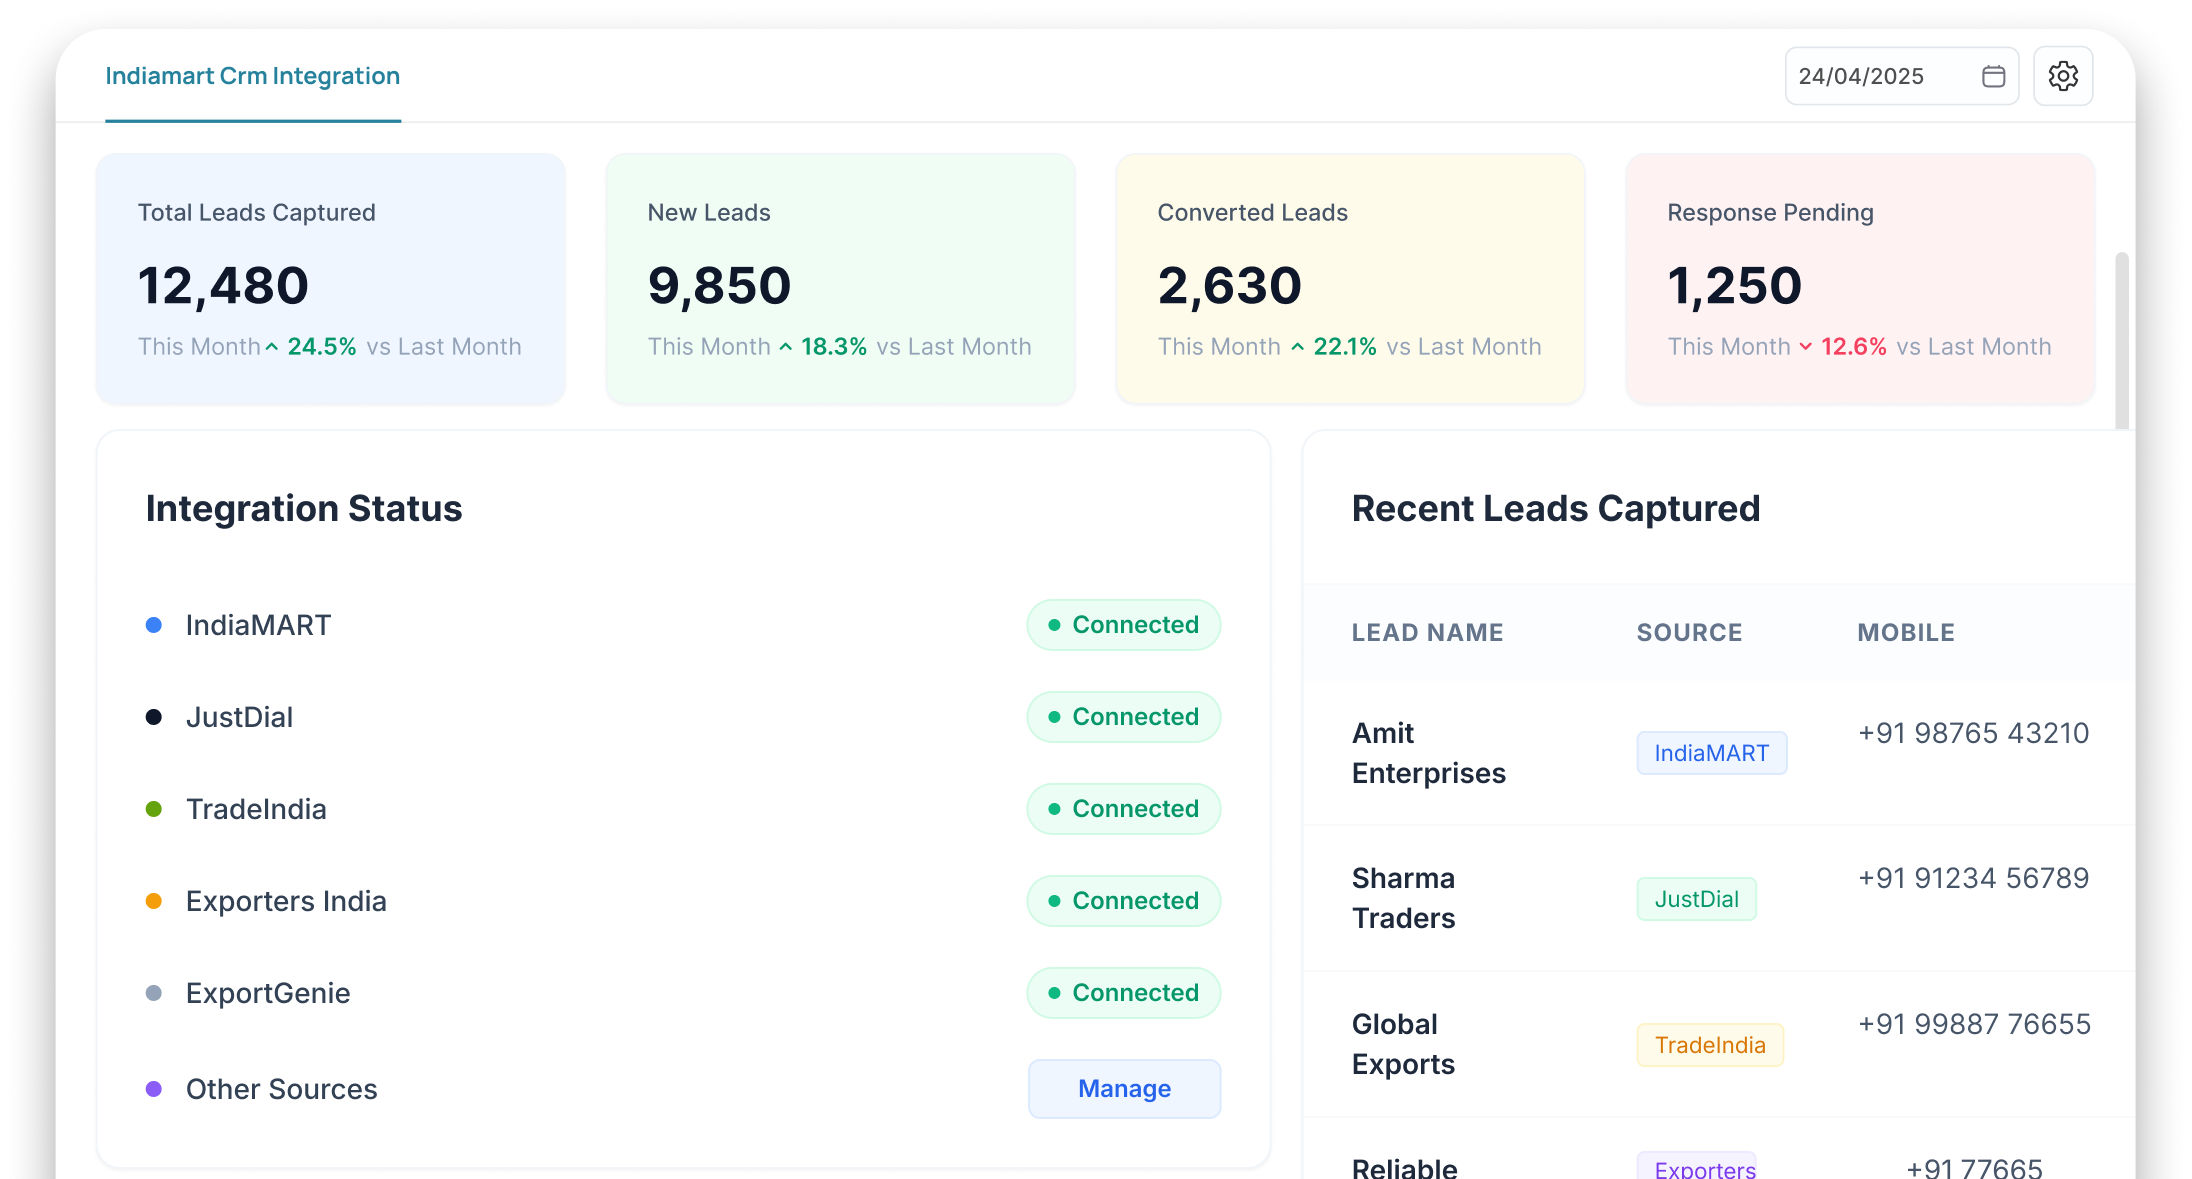Click the SOURCE column header
The height and width of the screenshot is (1179, 2192).
click(1690, 633)
